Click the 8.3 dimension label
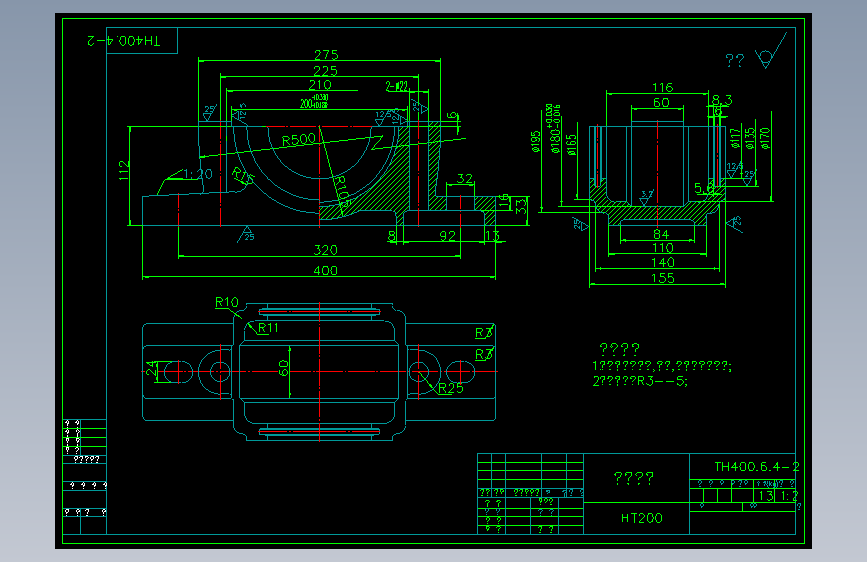This screenshot has height=562, width=867. click(x=722, y=100)
